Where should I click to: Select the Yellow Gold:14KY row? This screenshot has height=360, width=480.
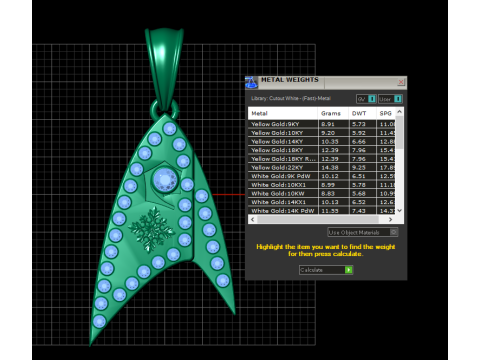click(322, 141)
